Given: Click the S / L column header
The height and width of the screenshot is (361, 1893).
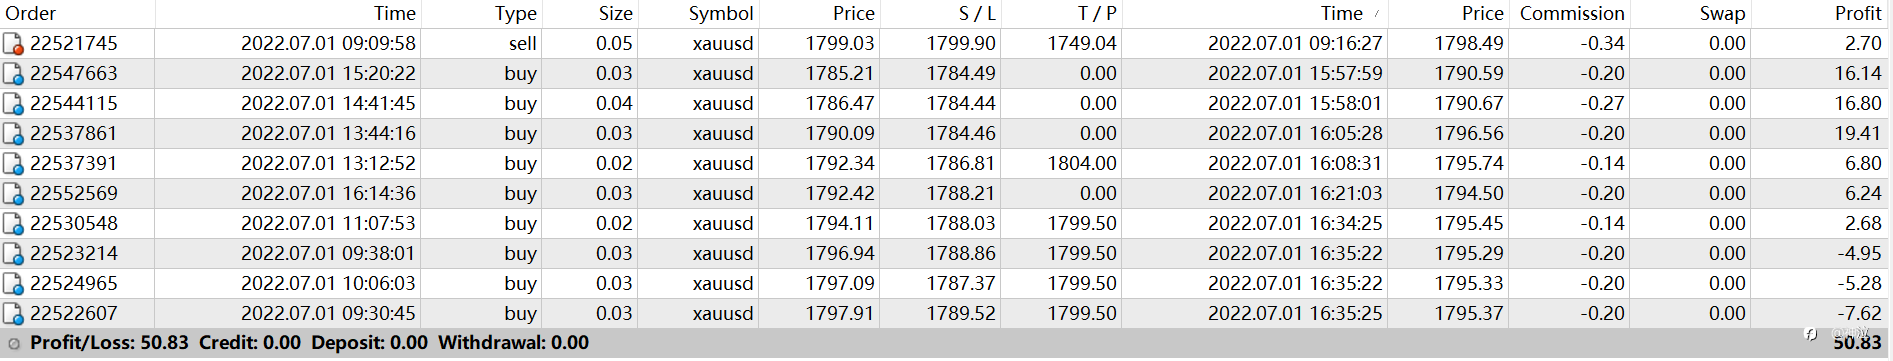Looking at the screenshot, I should pyautogui.click(x=939, y=13).
